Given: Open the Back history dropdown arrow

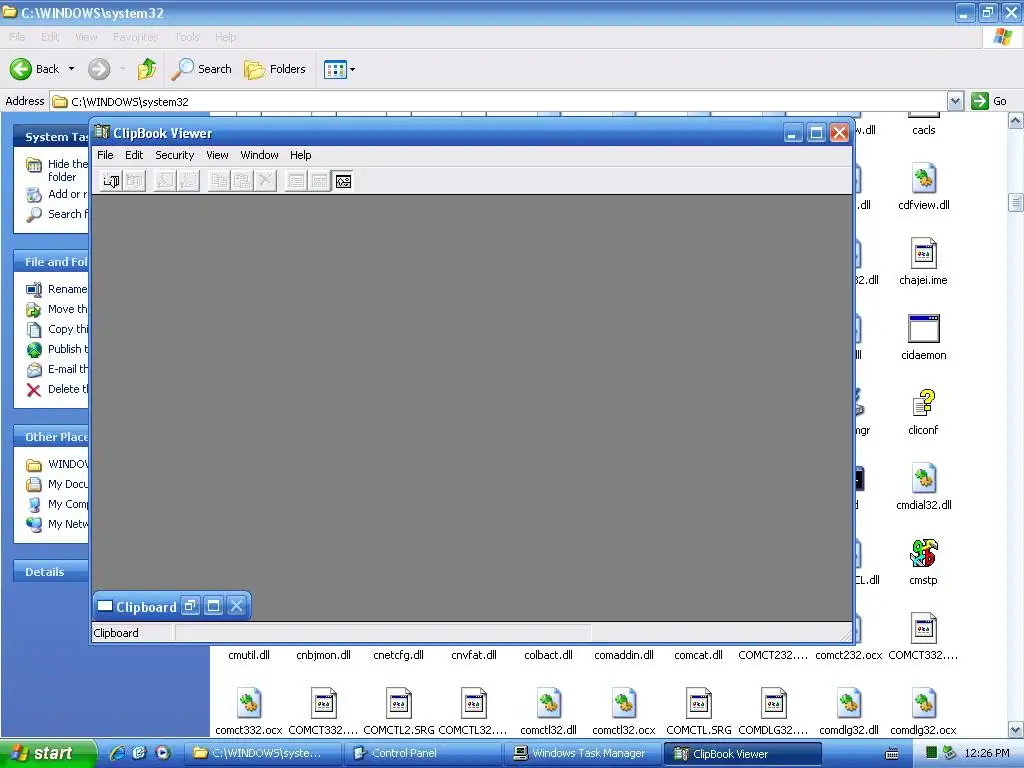Looking at the screenshot, I should [71, 69].
